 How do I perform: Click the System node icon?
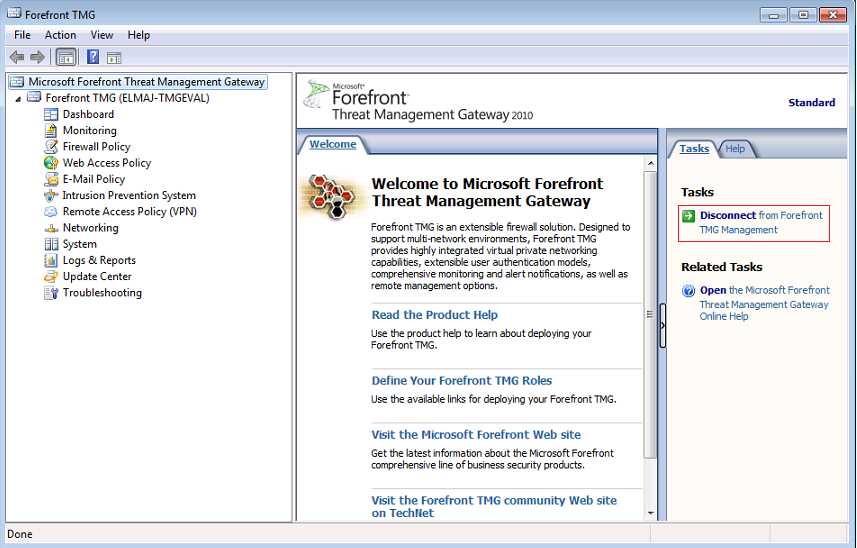click(x=51, y=244)
